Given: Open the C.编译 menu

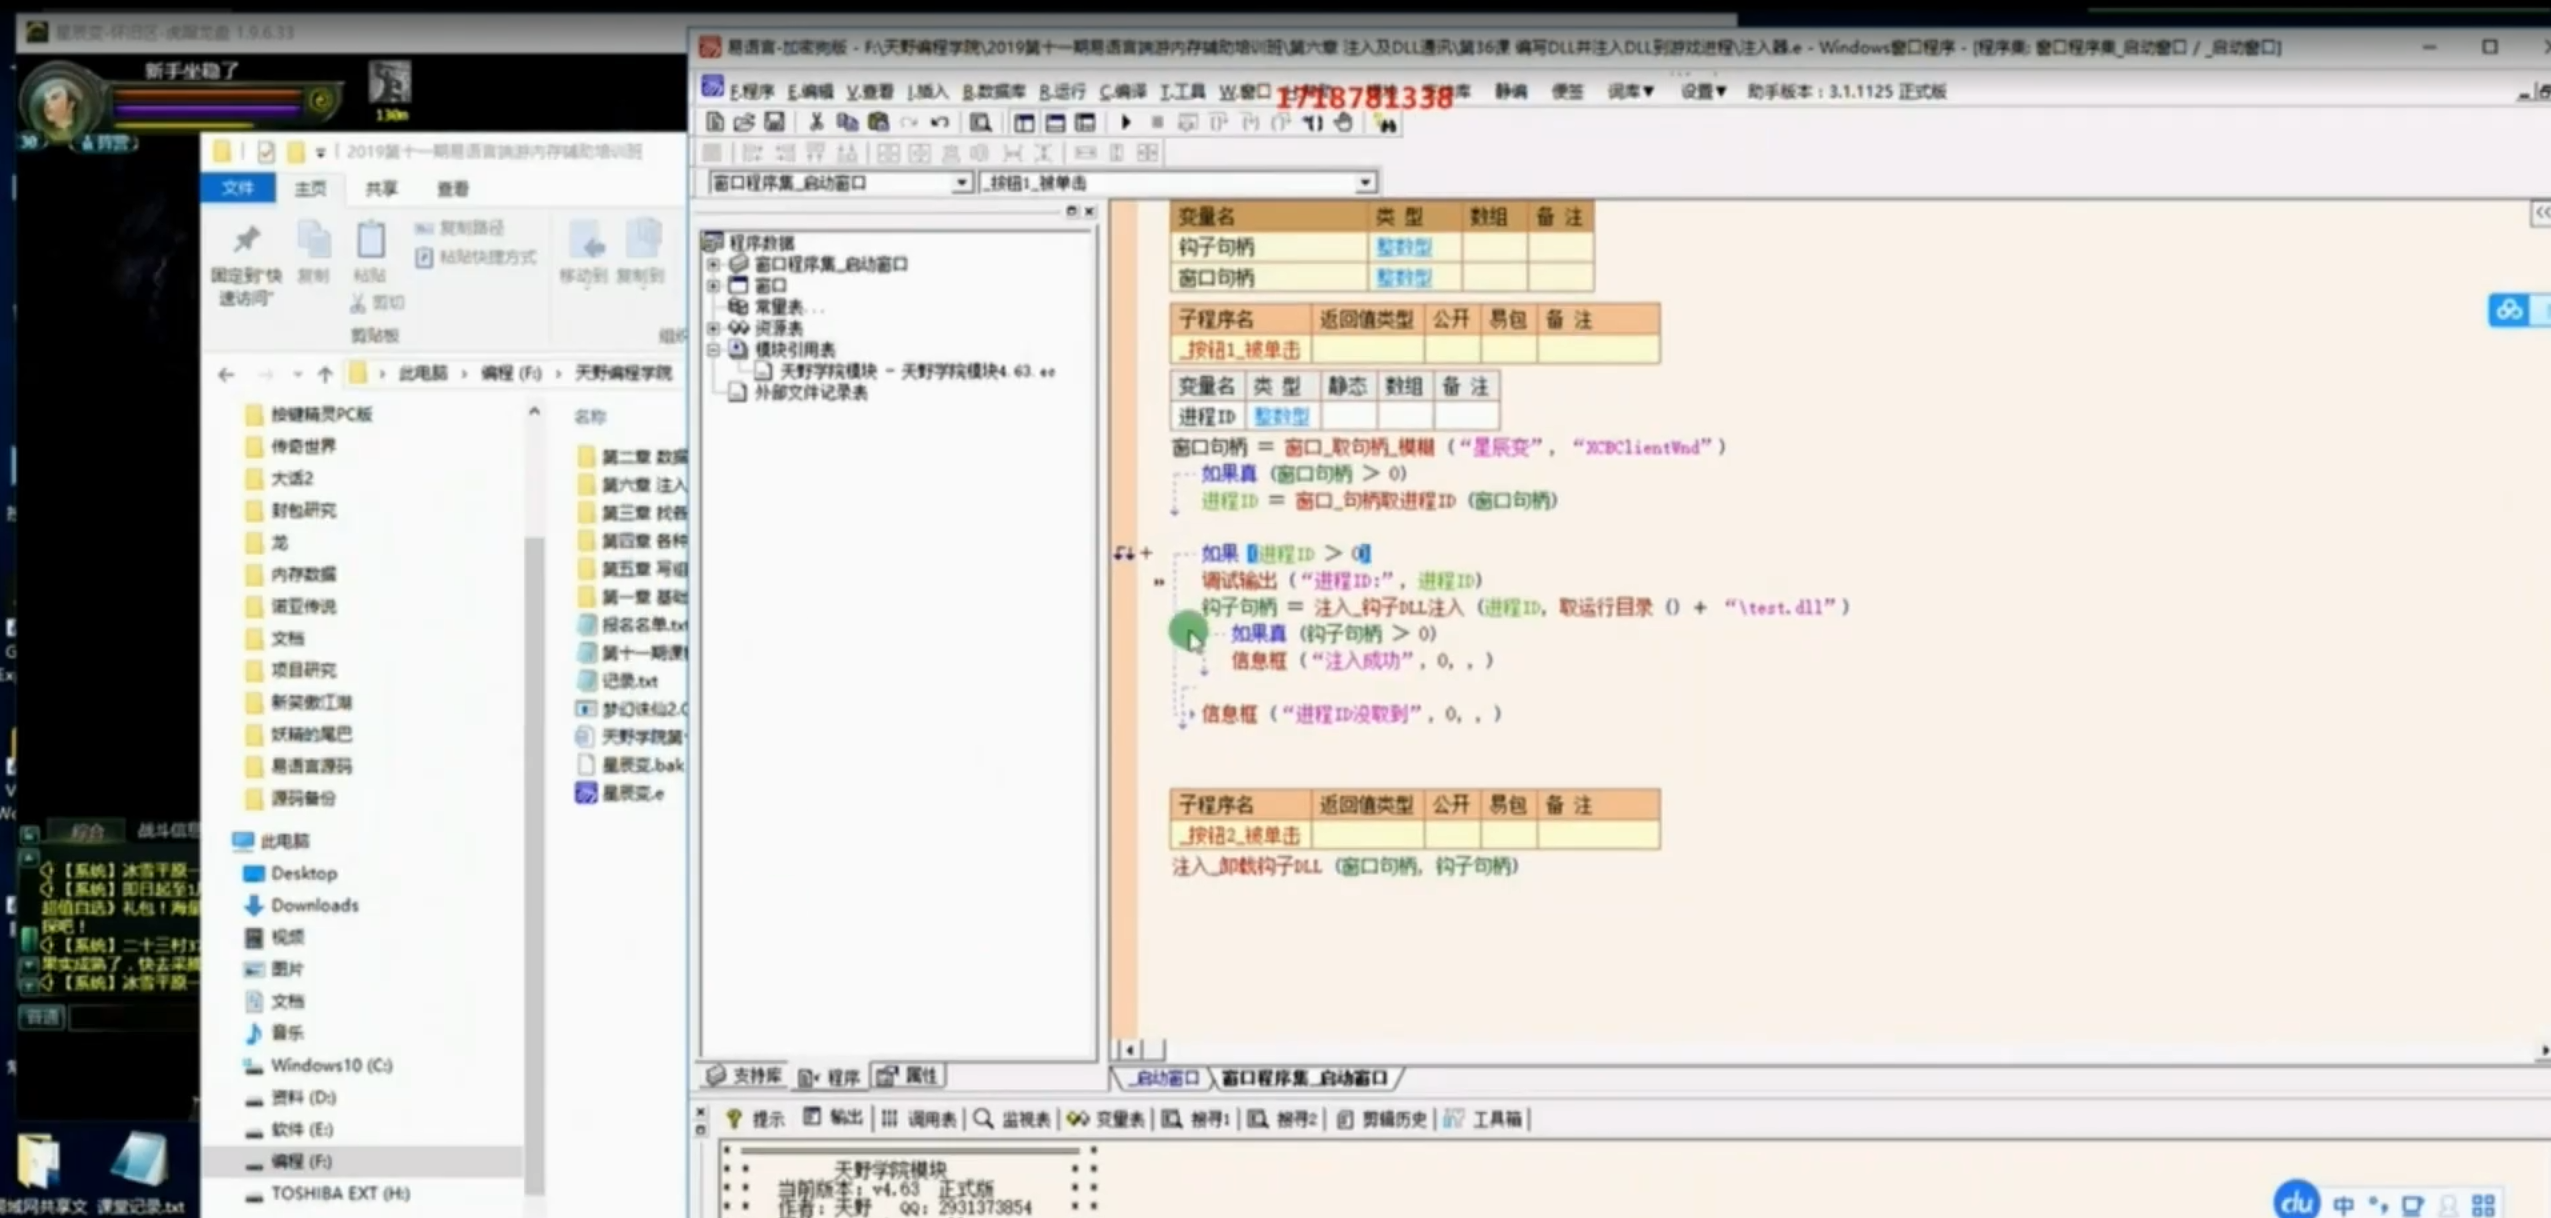Looking at the screenshot, I should click(1122, 92).
